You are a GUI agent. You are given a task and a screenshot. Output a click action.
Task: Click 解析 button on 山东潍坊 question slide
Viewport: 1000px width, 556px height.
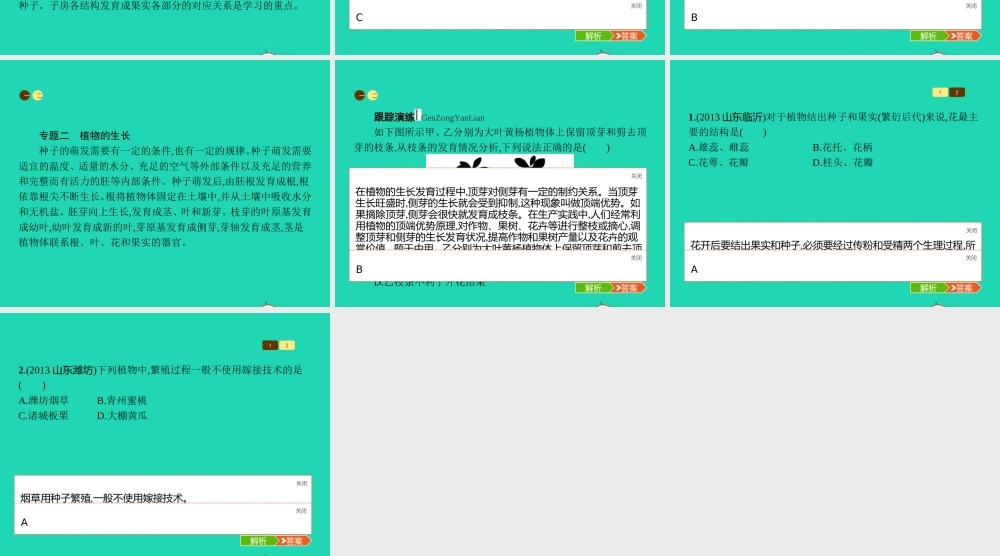tap(258, 541)
